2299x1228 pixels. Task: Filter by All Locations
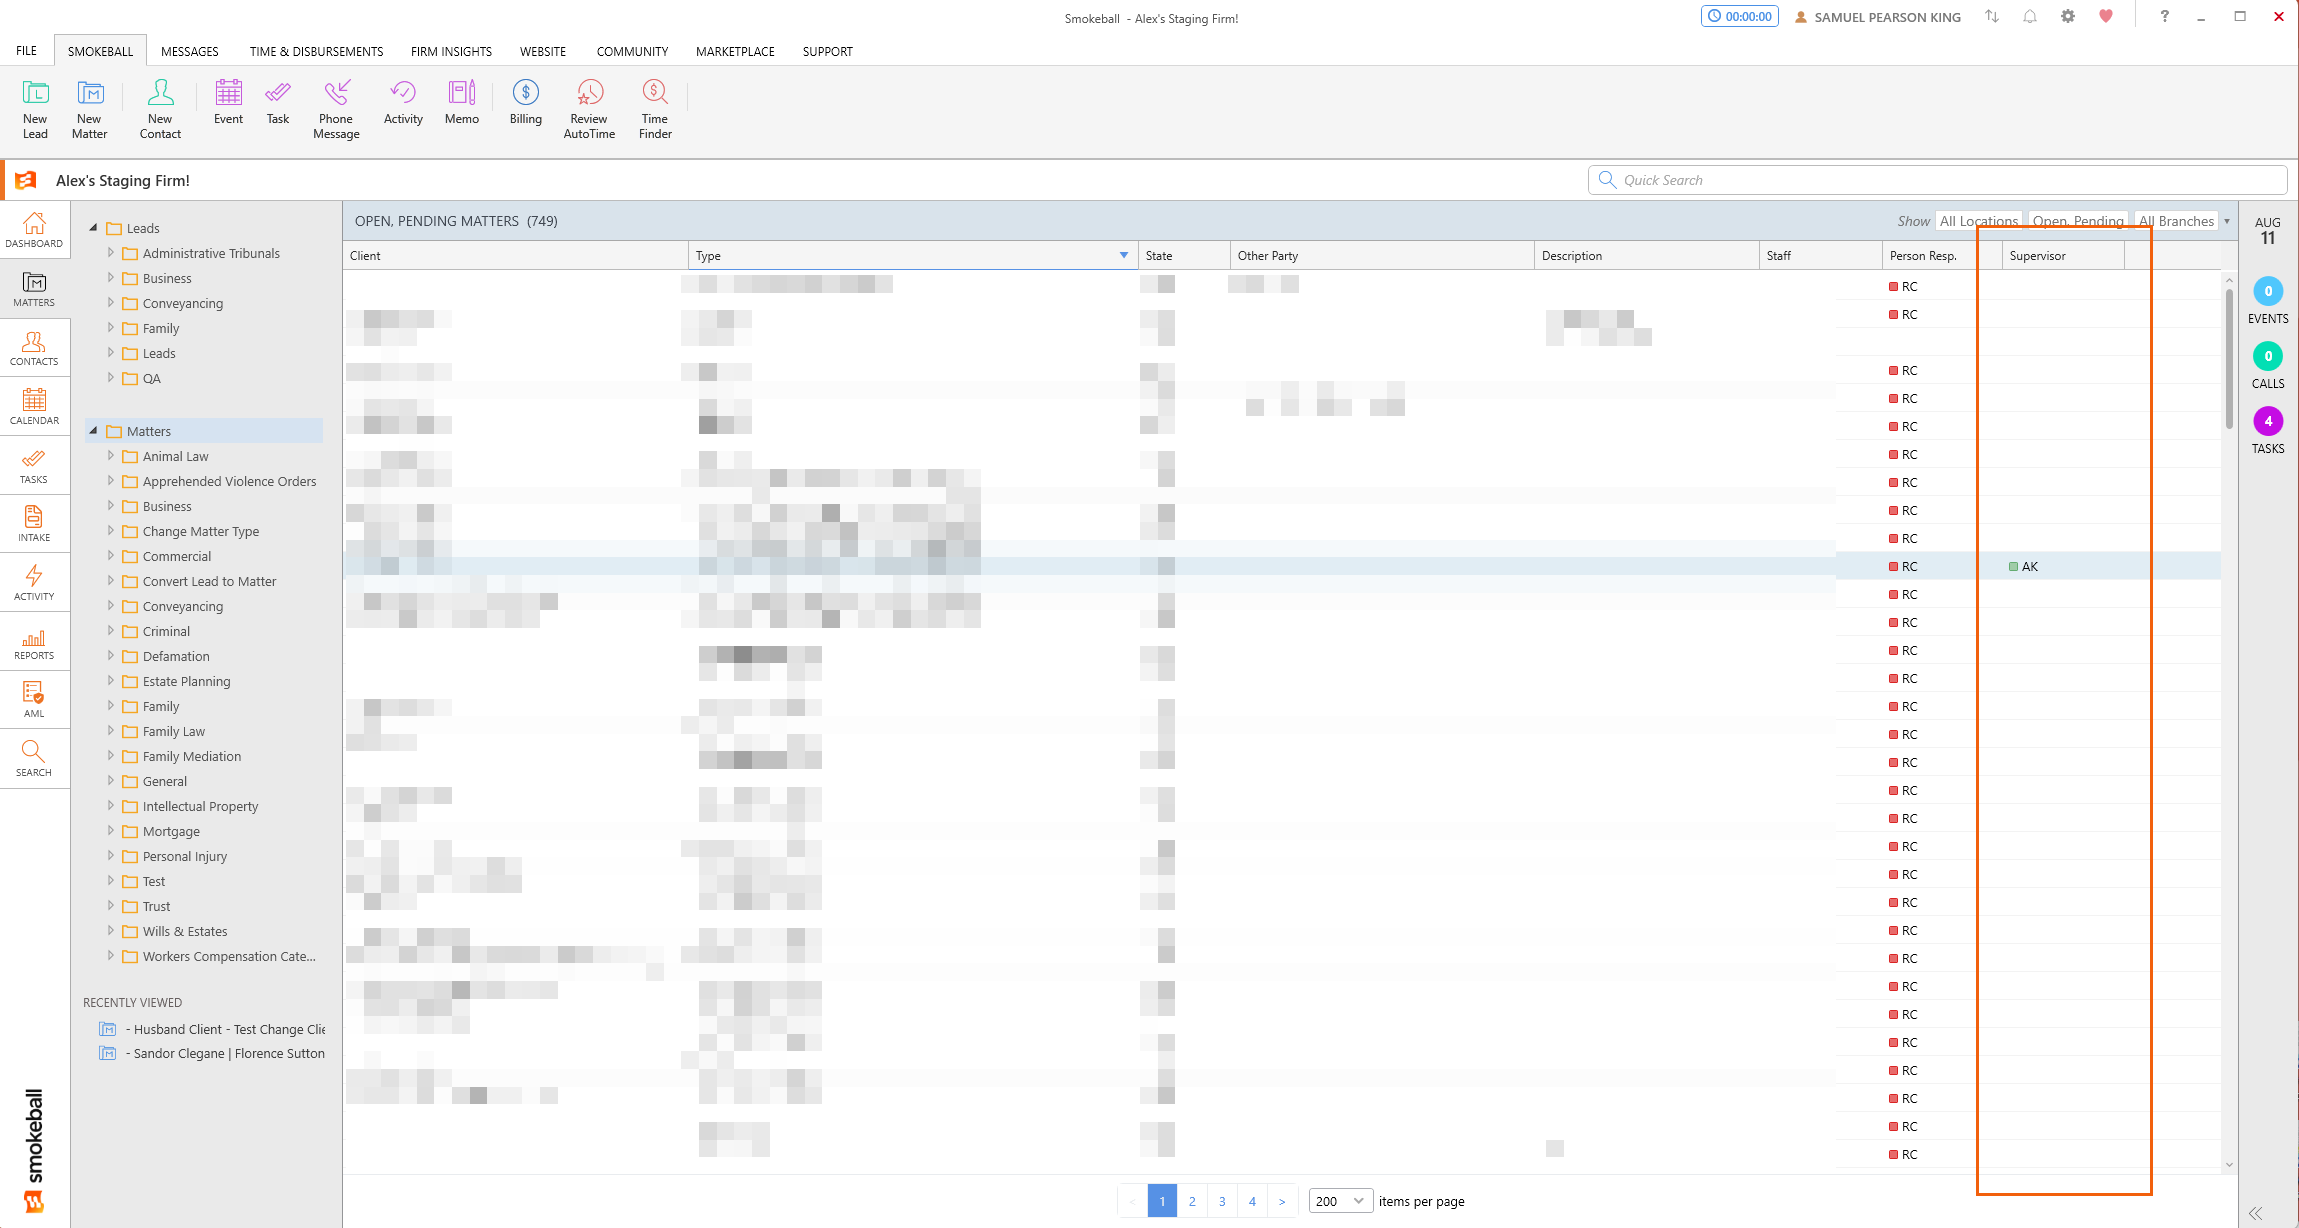point(1979,221)
